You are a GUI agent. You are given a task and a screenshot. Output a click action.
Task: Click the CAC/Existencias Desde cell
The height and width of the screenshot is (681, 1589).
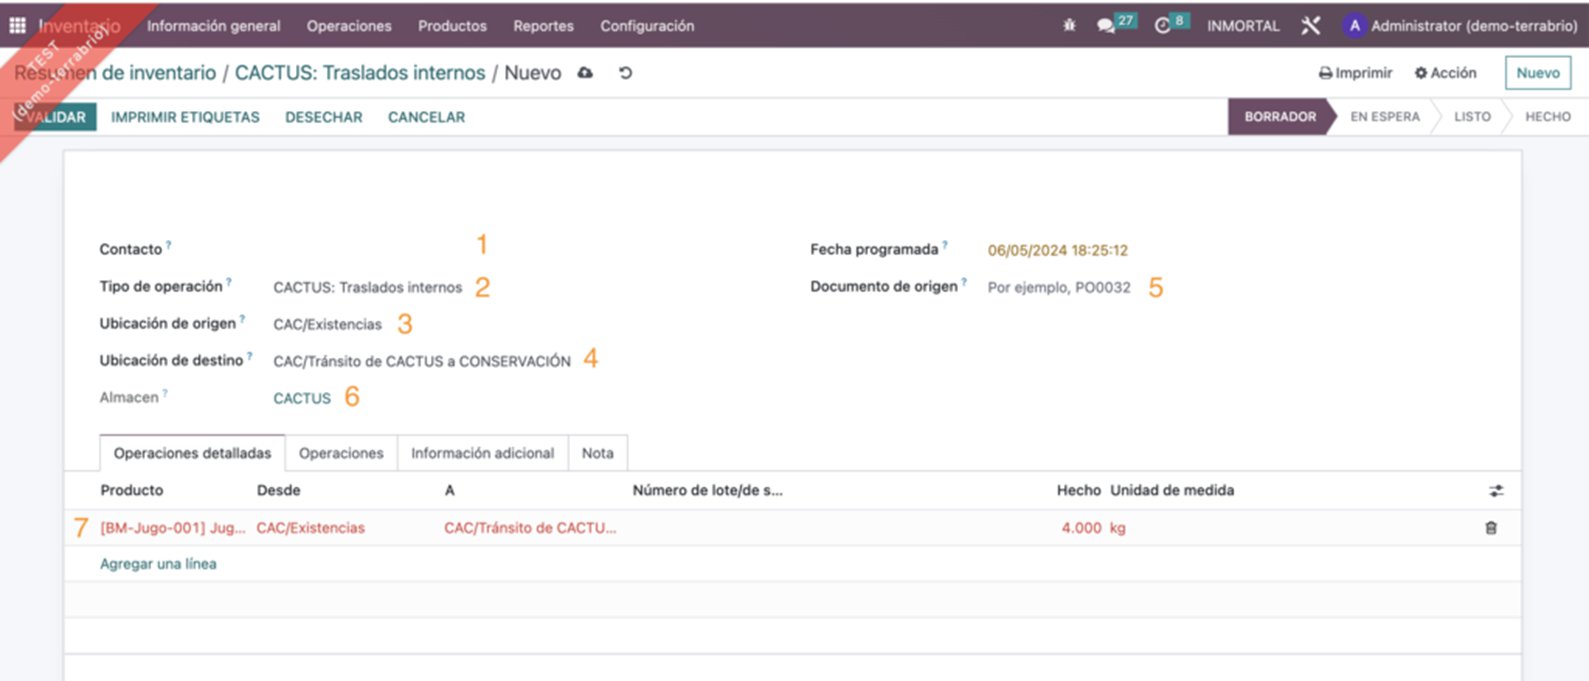pos(311,528)
